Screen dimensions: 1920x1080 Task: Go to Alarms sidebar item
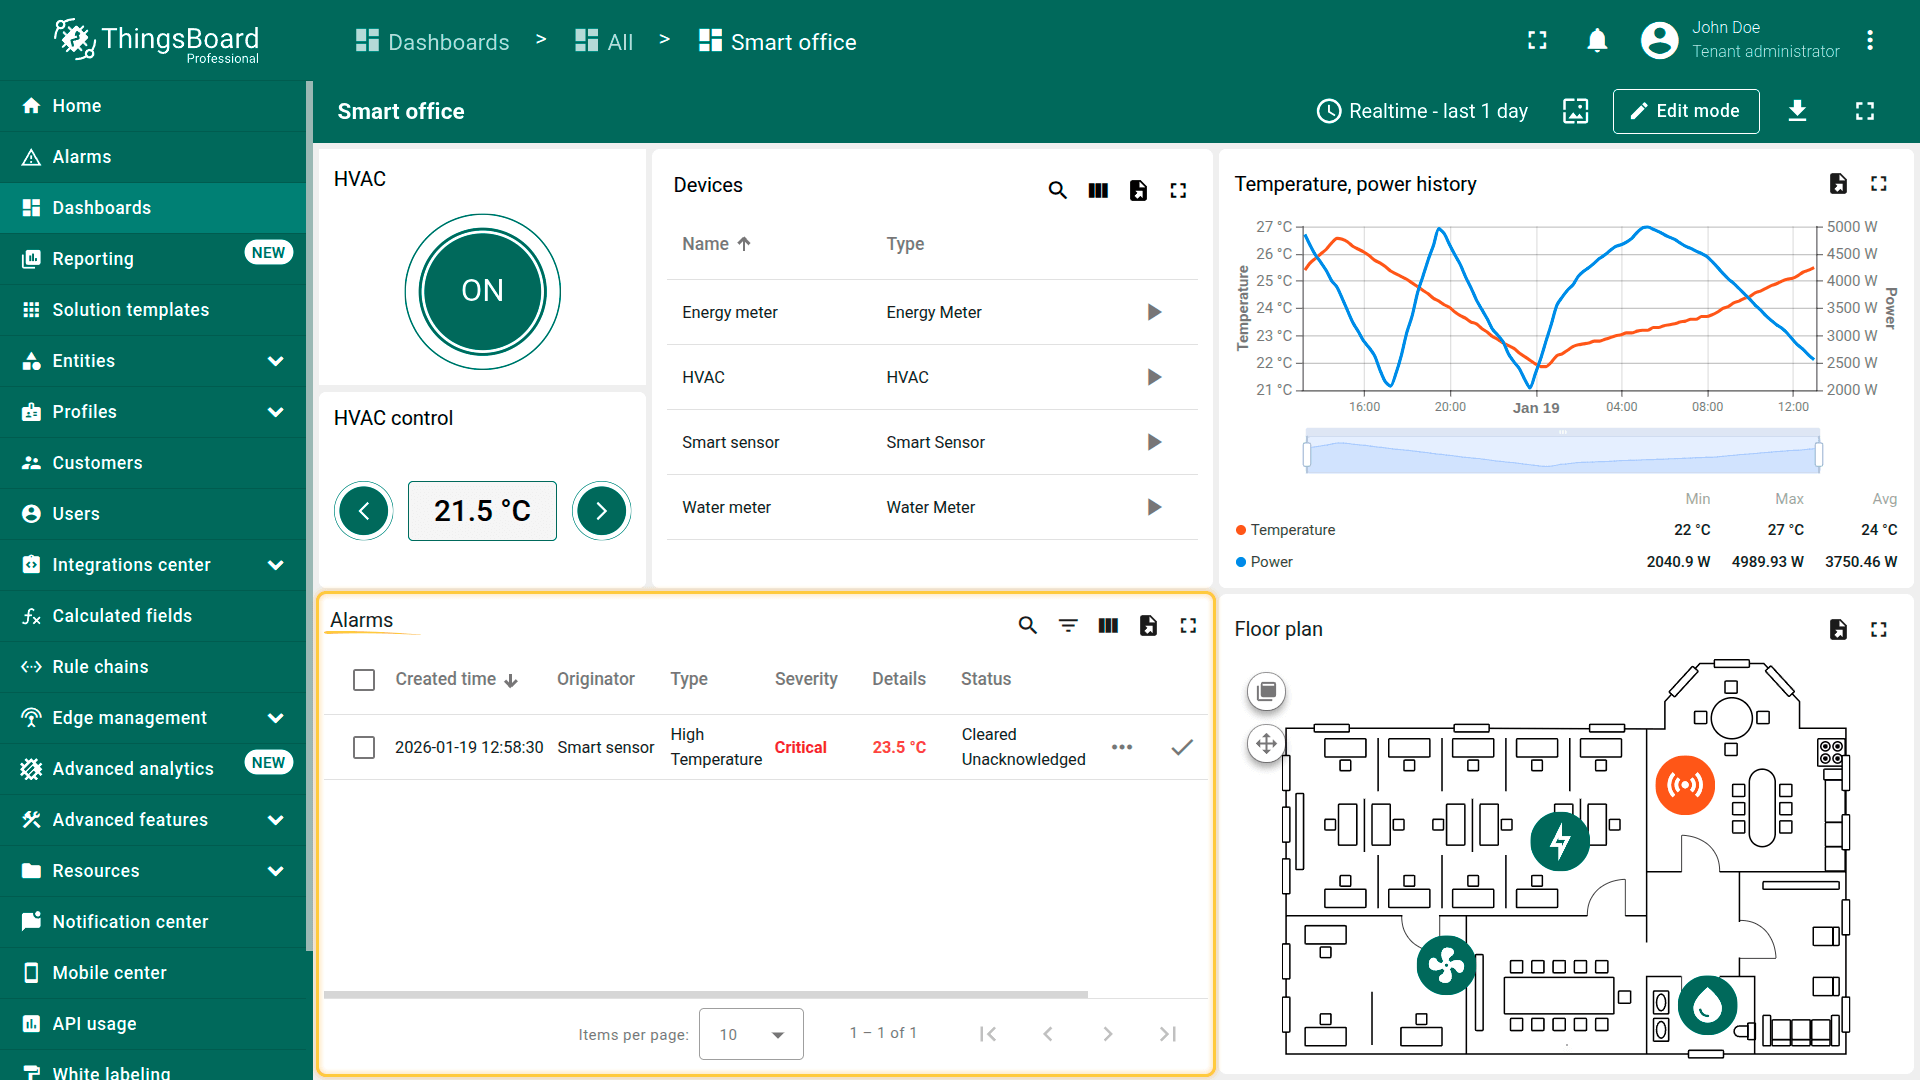click(x=82, y=157)
